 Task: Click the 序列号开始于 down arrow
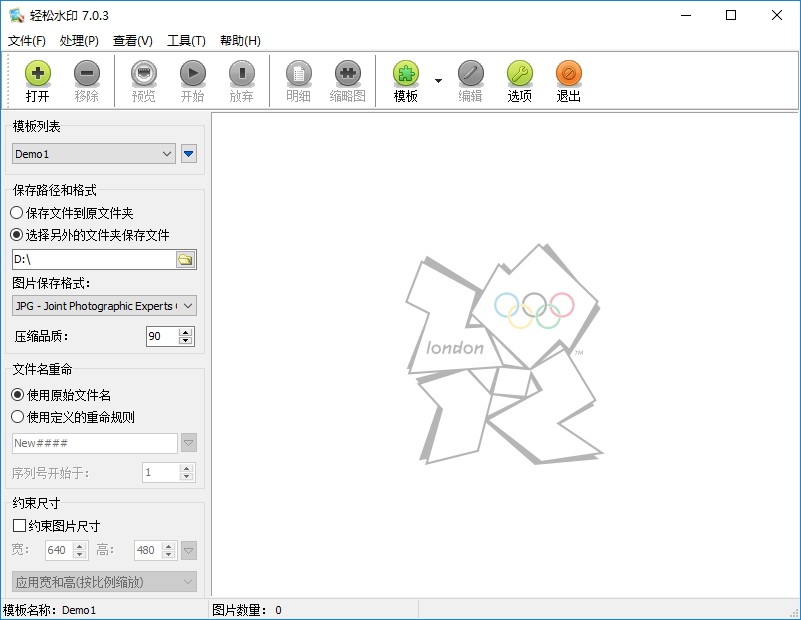click(x=187, y=477)
